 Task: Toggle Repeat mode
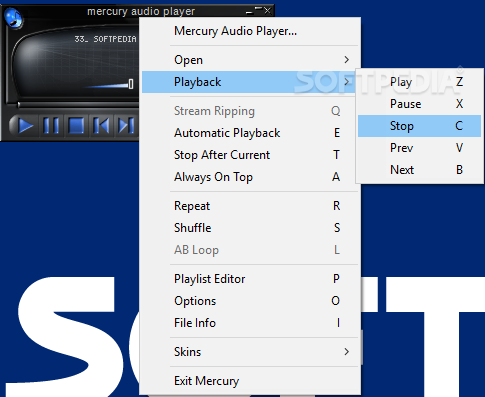tap(250, 206)
